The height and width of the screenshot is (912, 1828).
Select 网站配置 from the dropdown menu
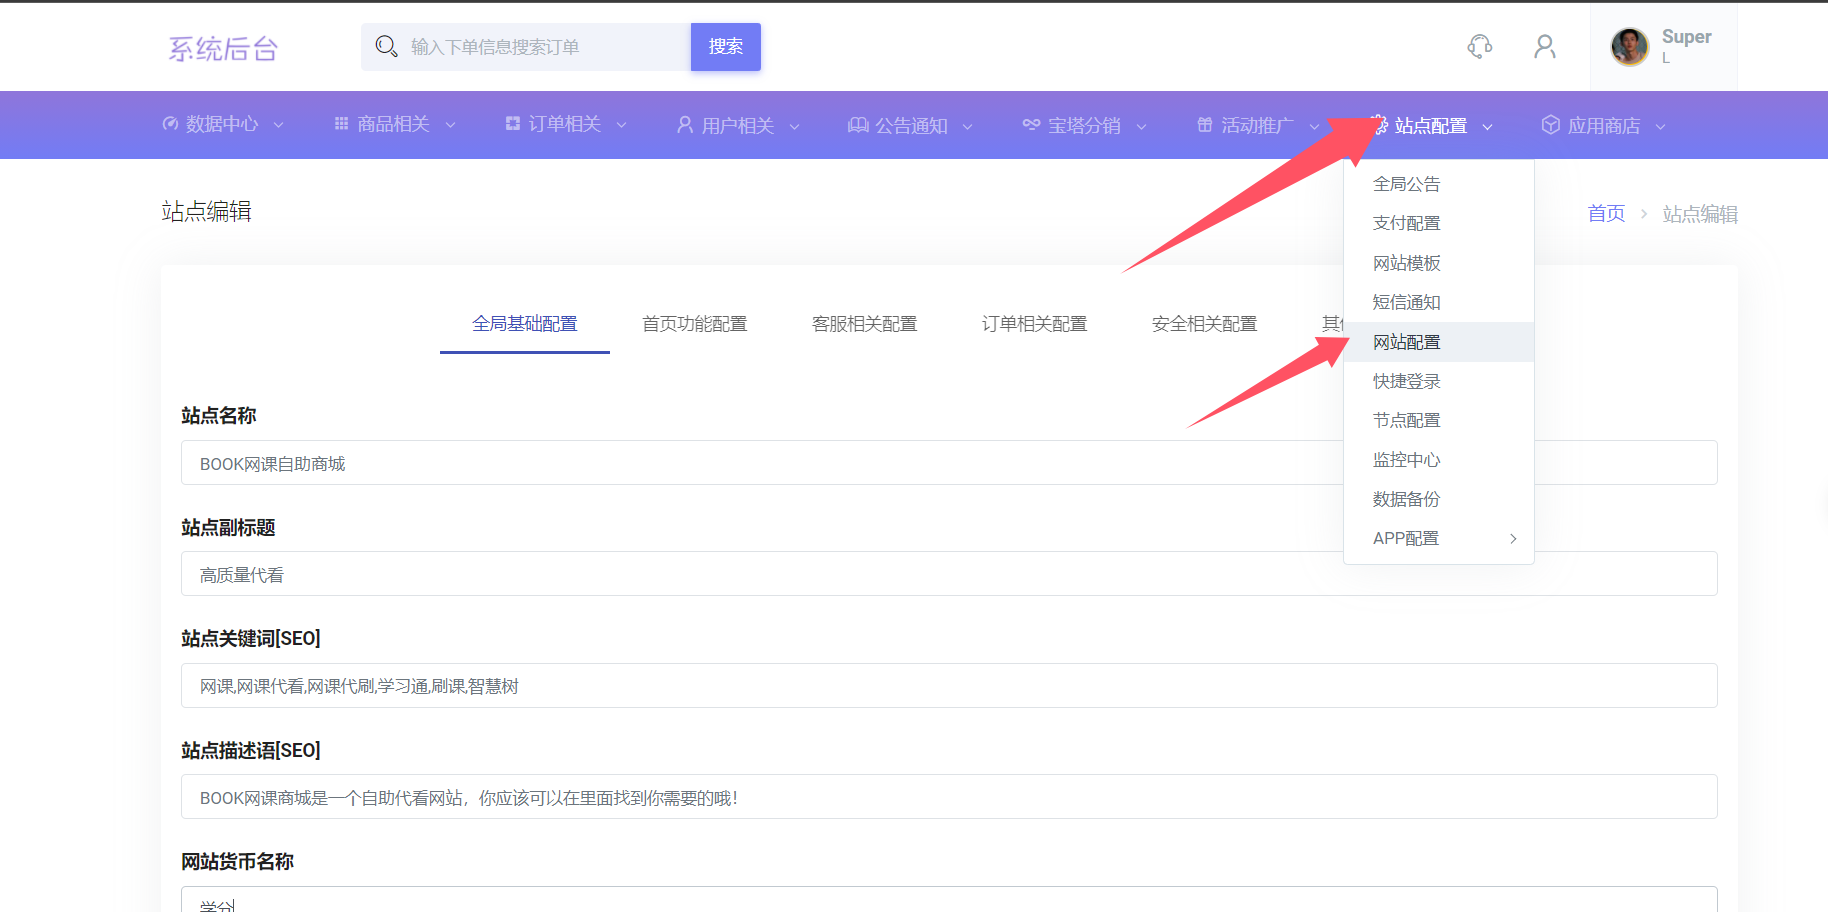pos(1406,342)
